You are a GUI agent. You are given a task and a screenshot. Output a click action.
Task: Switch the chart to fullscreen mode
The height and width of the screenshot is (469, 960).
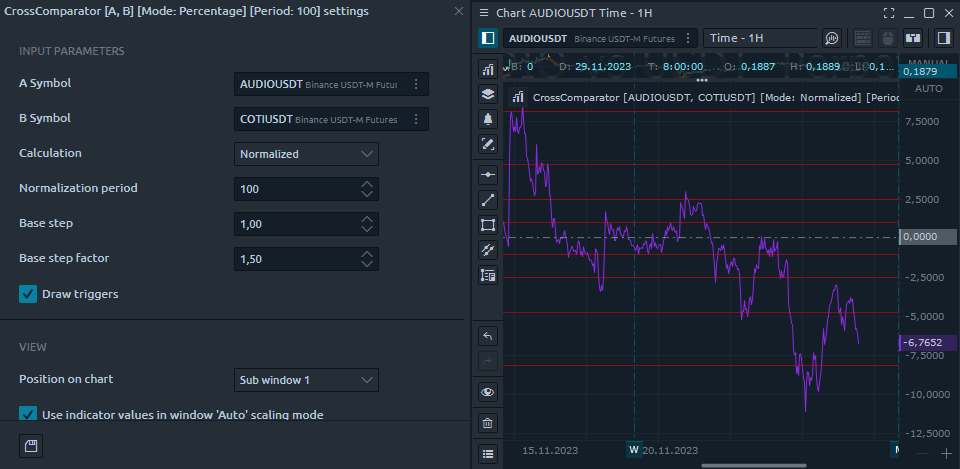[889, 13]
